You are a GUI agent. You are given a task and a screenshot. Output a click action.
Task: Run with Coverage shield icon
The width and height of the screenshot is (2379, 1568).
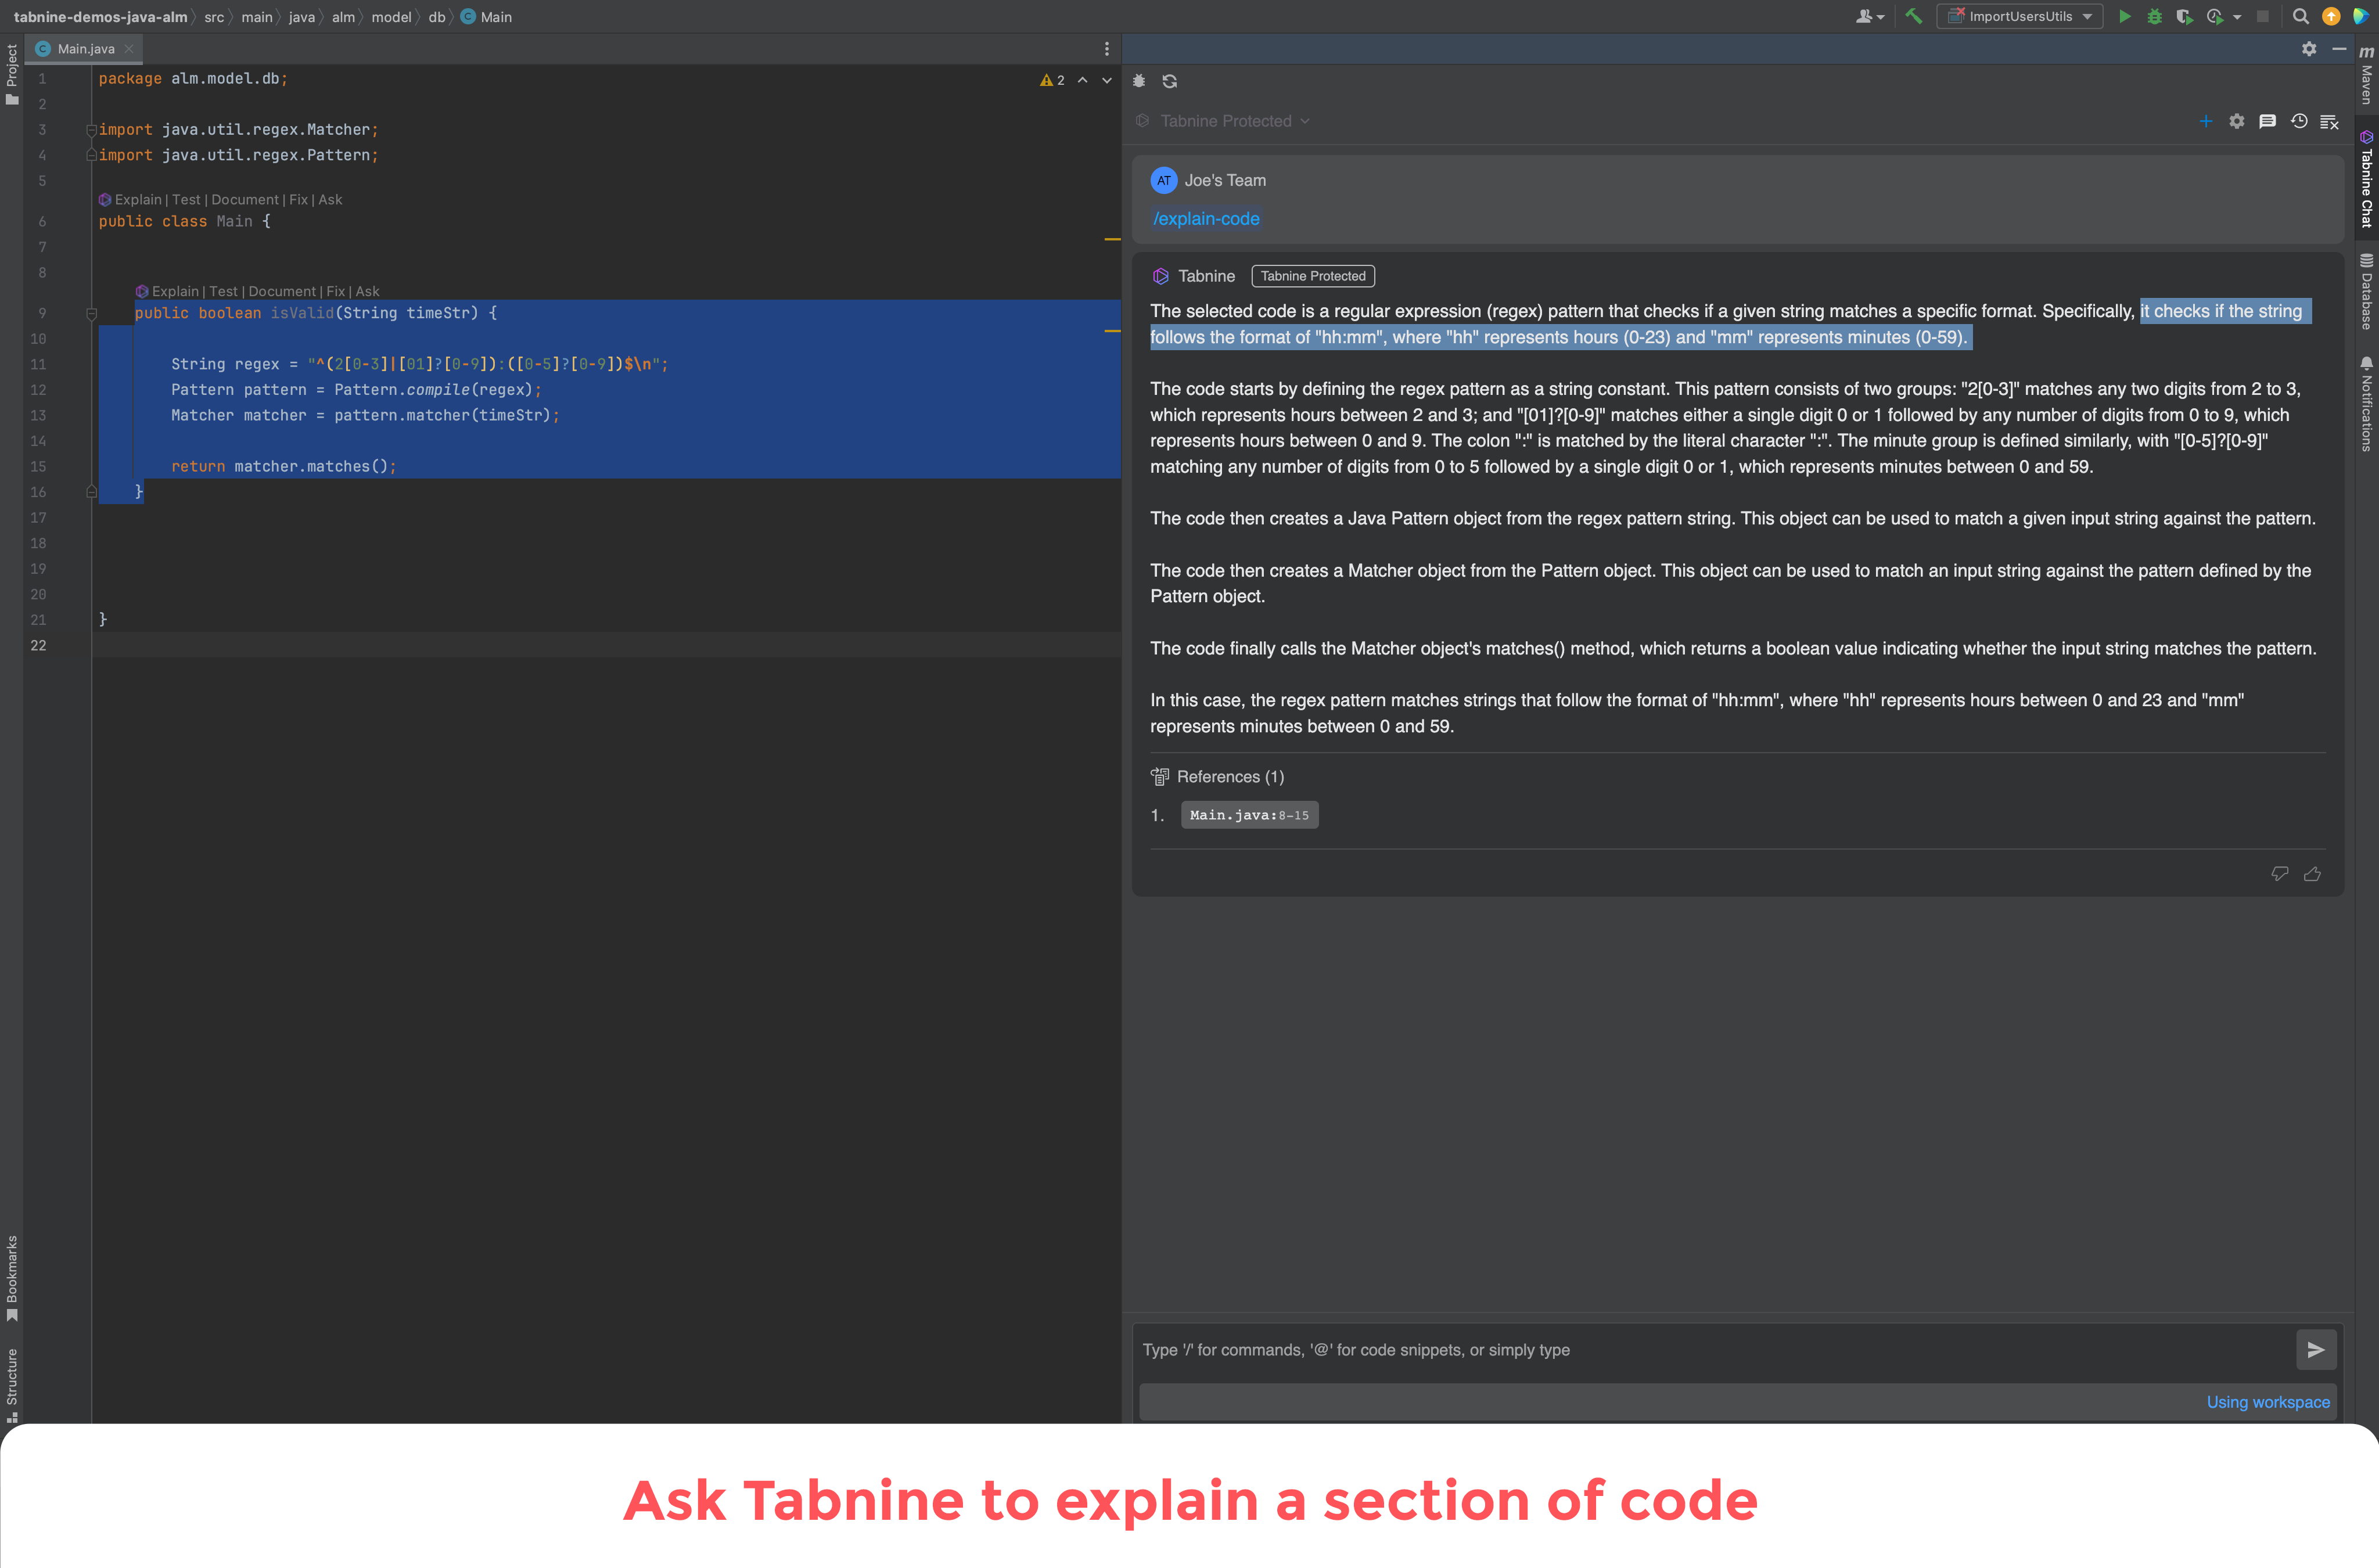pos(2184,17)
